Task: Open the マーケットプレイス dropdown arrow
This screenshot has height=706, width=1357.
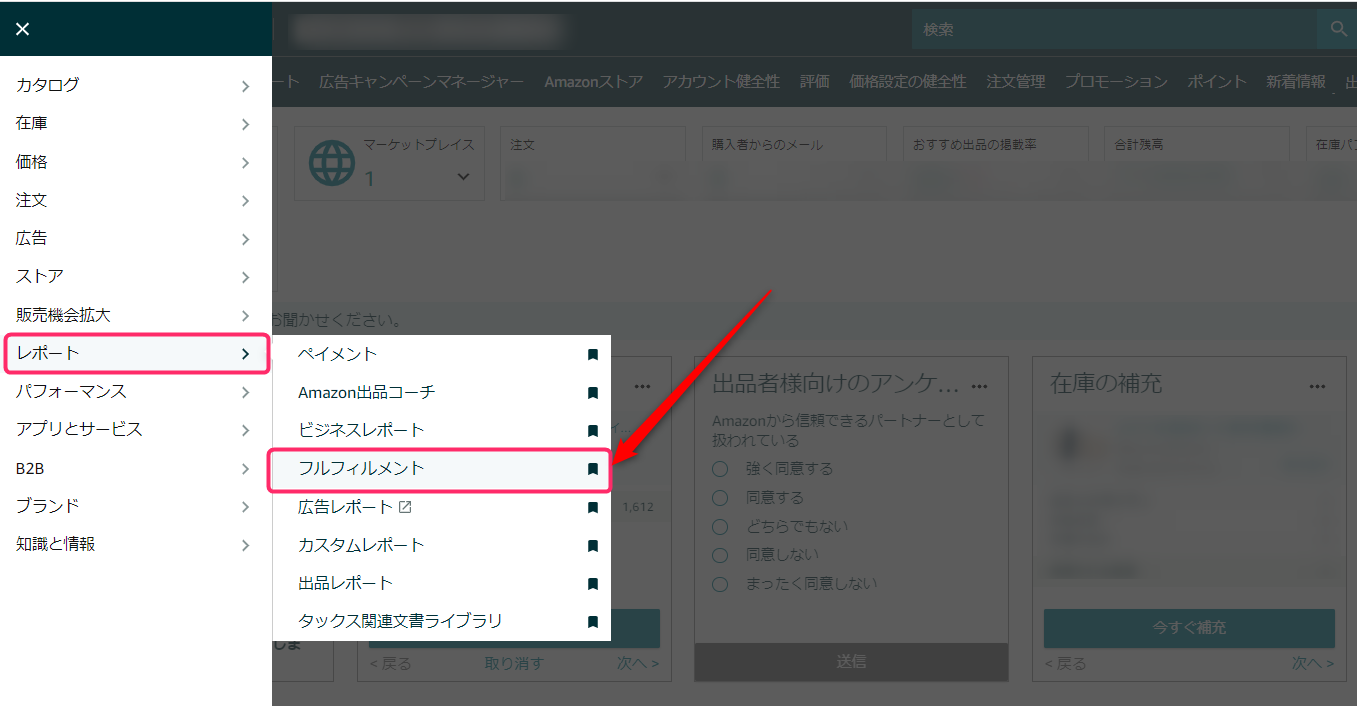Action: [x=463, y=177]
